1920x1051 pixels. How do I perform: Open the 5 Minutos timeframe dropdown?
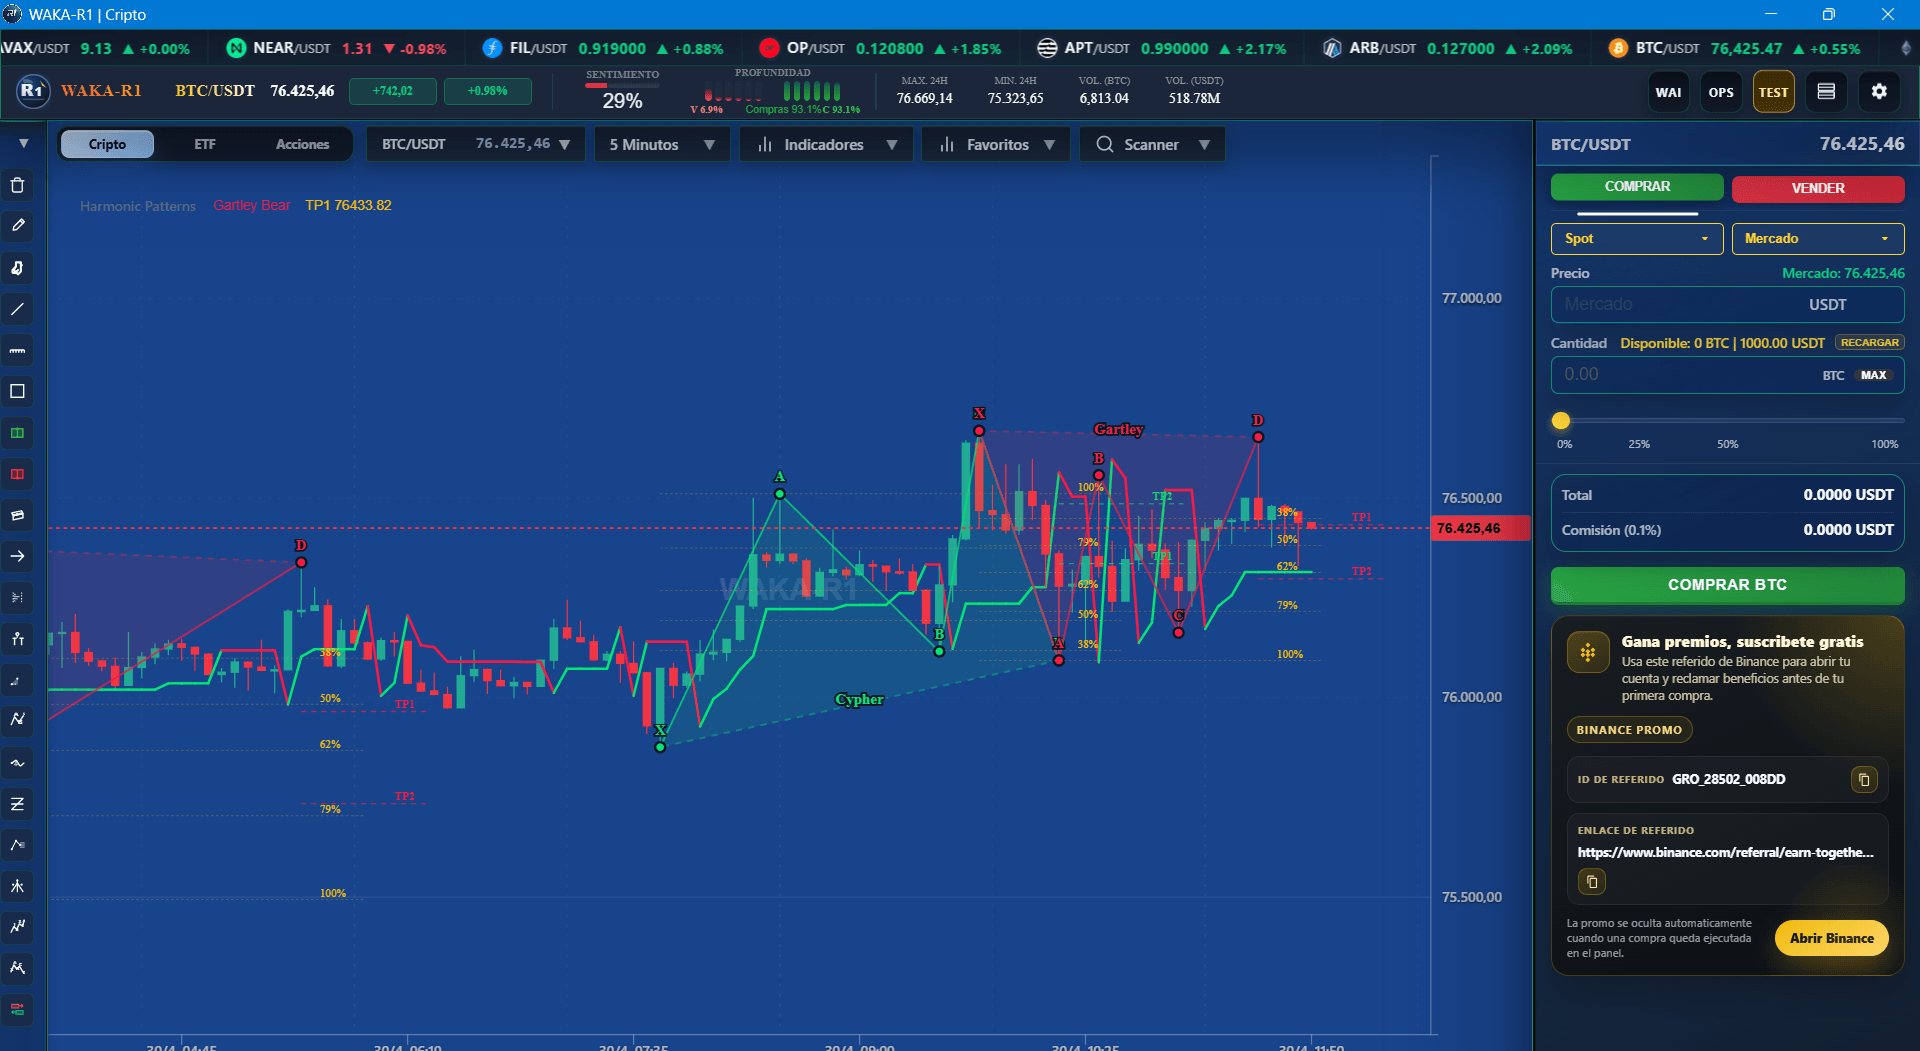pyautogui.click(x=662, y=145)
